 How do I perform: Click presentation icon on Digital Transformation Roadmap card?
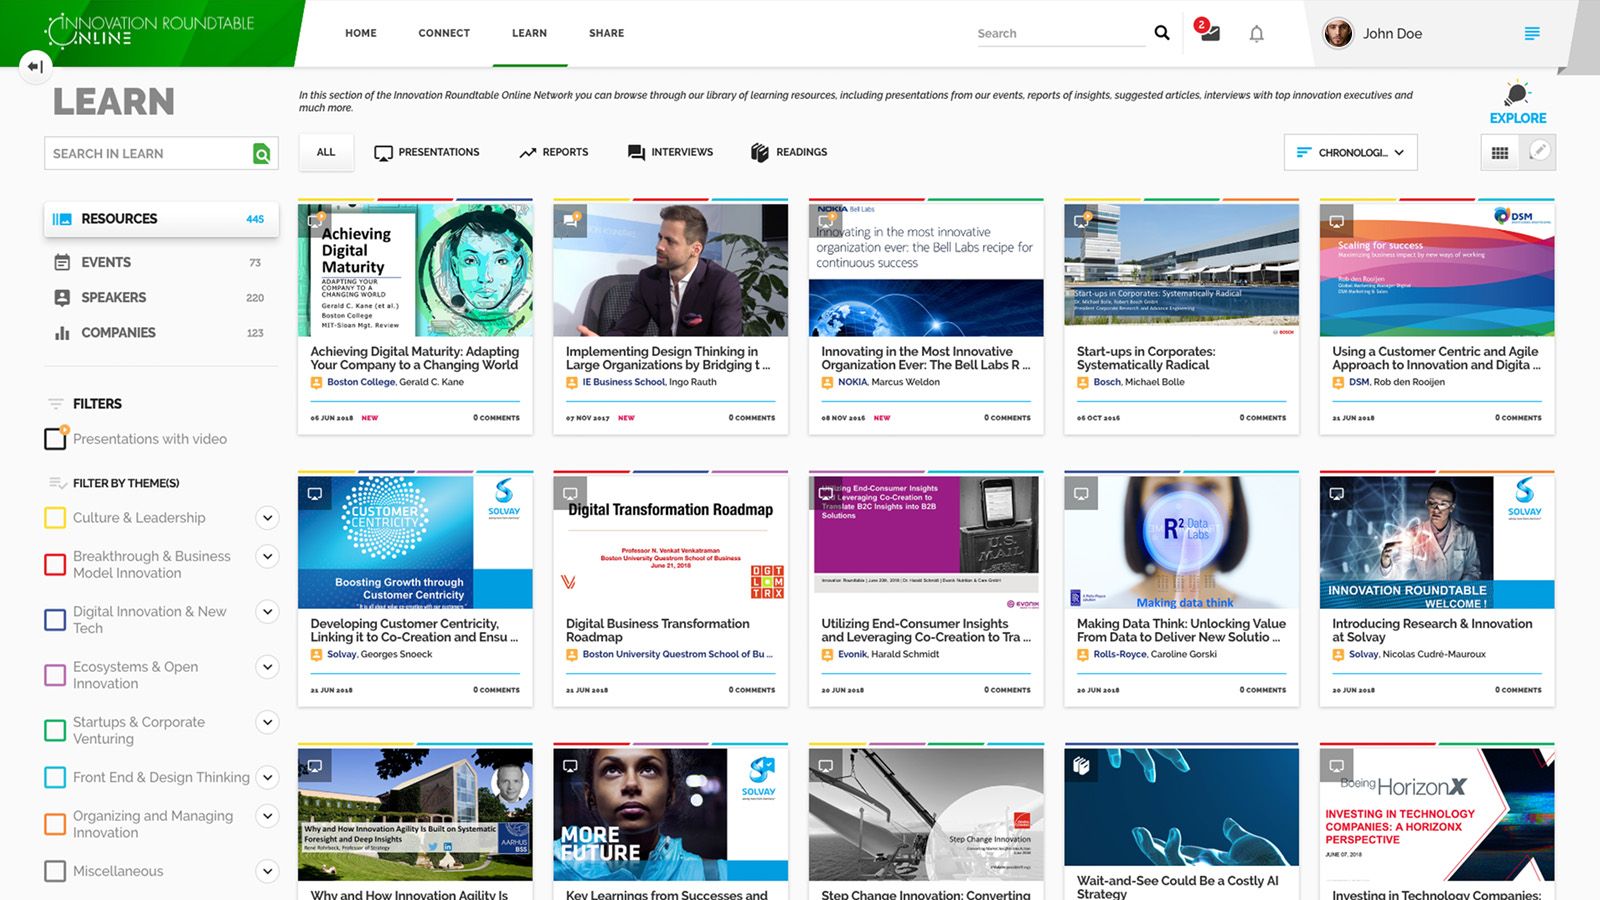[x=570, y=493]
